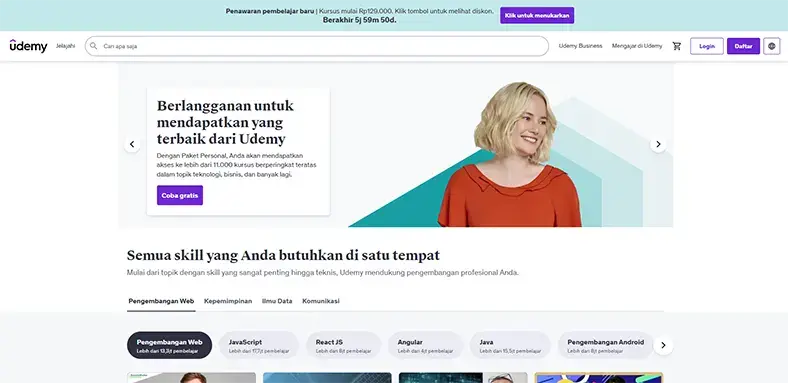Select the Angular topic chip
Image resolution: width=788 pixels, height=383 pixels.
pyautogui.click(x=425, y=345)
